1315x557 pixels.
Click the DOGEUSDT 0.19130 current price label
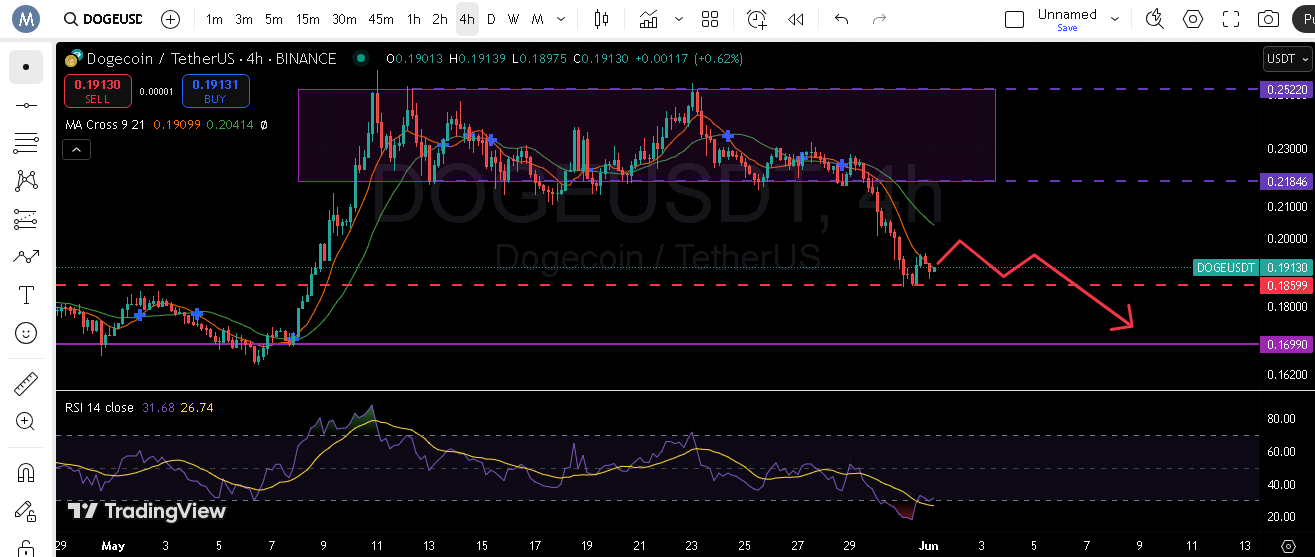click(1251, 267)
